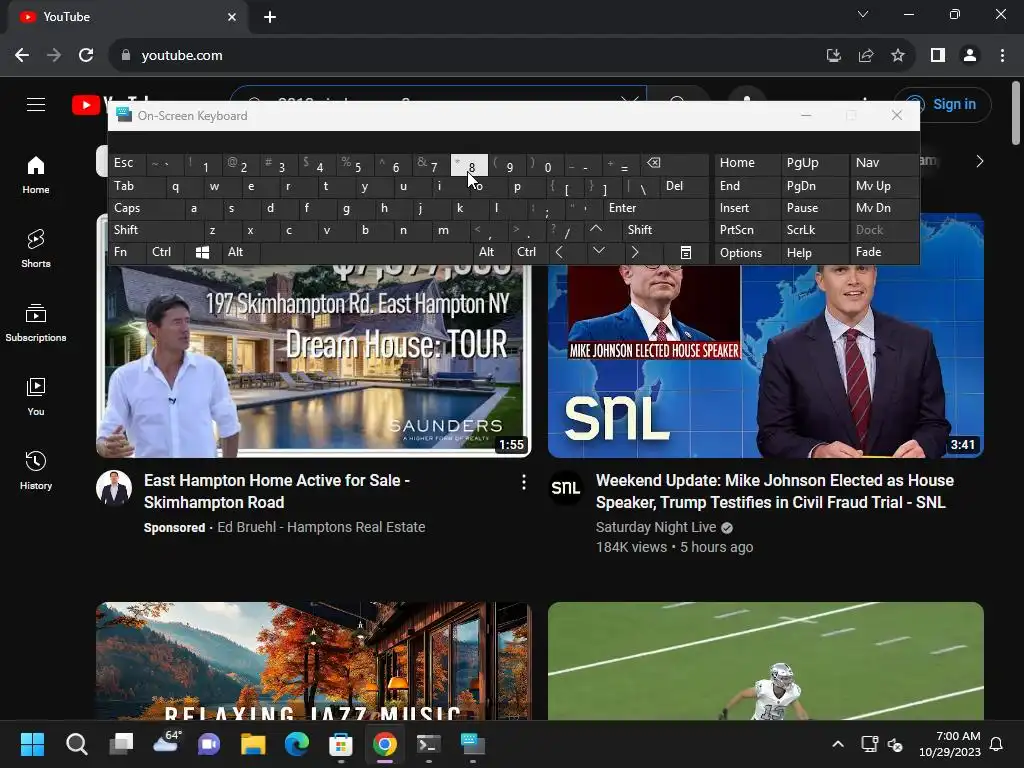Screen dimensions: 1024x768
Task: Click the Enter key on the keyboard
Action: 656,208
